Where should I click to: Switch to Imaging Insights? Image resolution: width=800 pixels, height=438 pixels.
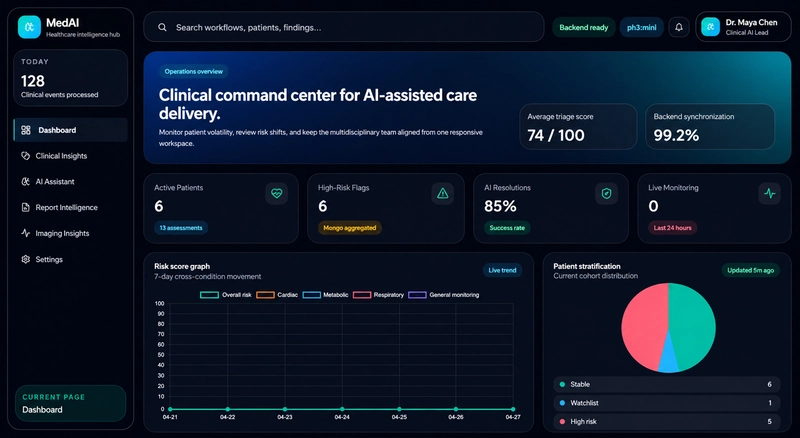pos(70,233)
